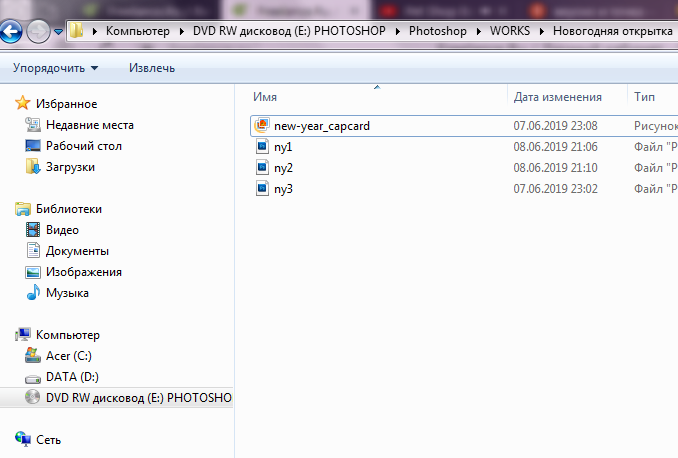Image resolution: width=678 pixels, height=458 pixels.
Task: Go to DVD RW дисковод (E:) PHOTOSHOP breadcrumb
Action: coord(289,31)
